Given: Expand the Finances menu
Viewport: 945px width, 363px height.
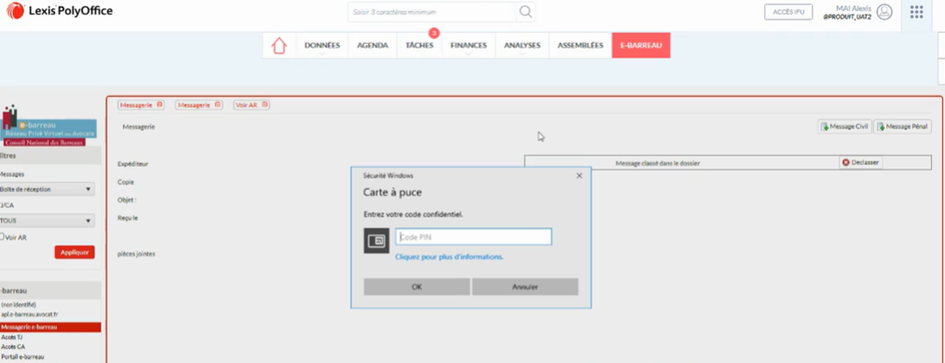Looking at the screenshot, I should point(468,46).
